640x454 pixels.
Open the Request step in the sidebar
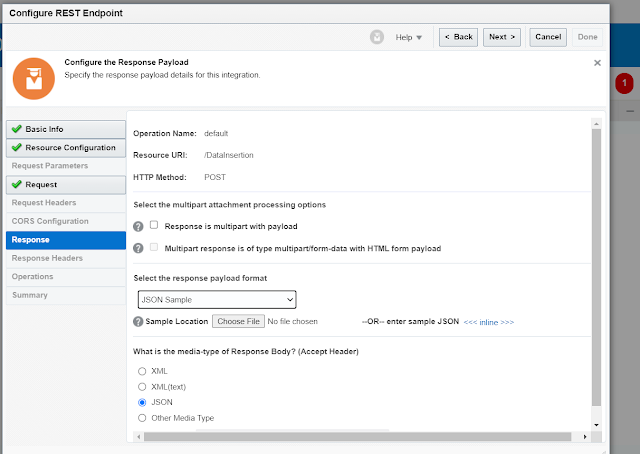click(x=41, y=184)
